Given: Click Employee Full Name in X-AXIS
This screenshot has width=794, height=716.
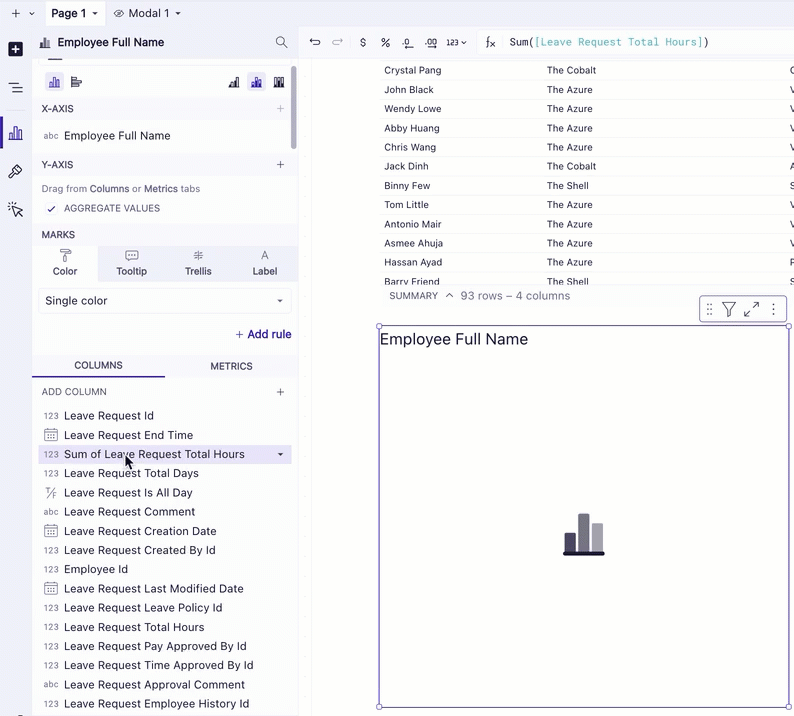Looking at the screenshot, I should (117, 136).
